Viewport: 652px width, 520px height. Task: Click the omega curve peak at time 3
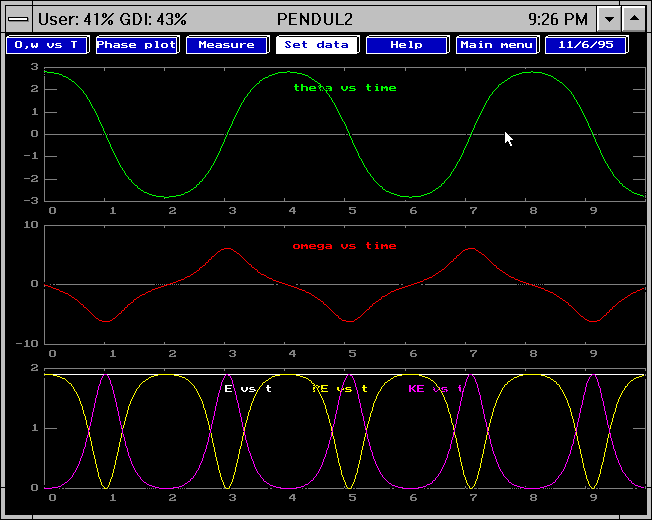click(229, 248)
